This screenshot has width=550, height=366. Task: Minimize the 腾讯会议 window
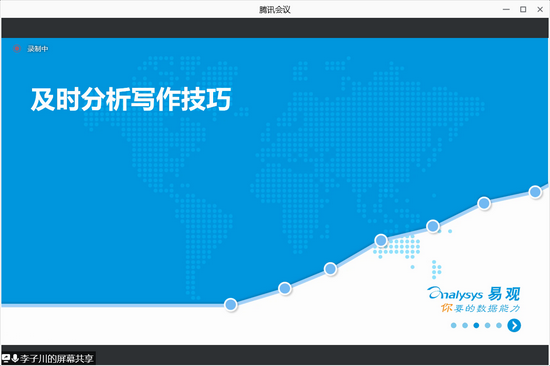(506, 9)
